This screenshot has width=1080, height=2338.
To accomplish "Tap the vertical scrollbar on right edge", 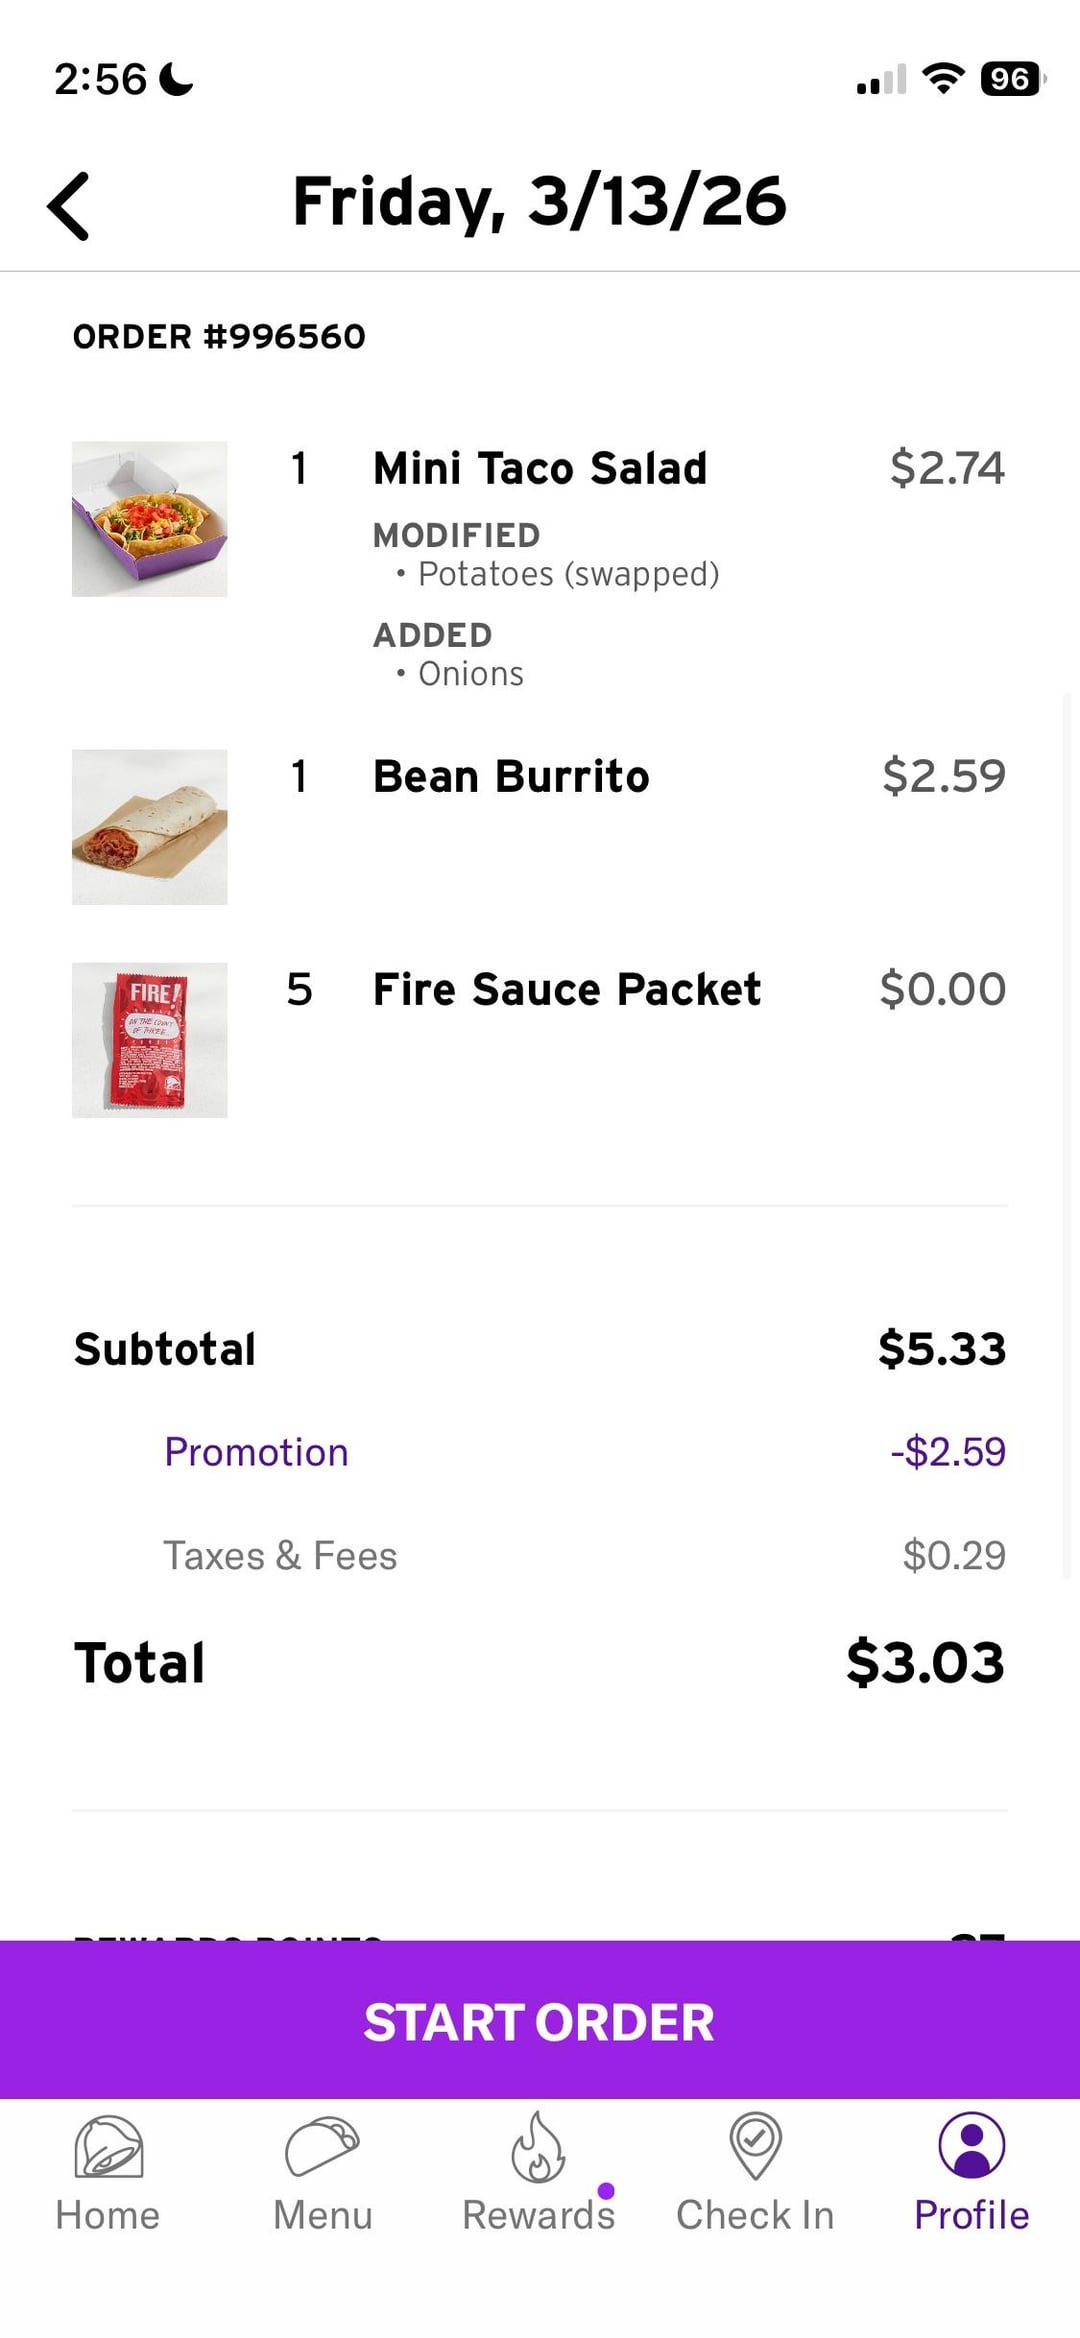I will (1067, 1130).
